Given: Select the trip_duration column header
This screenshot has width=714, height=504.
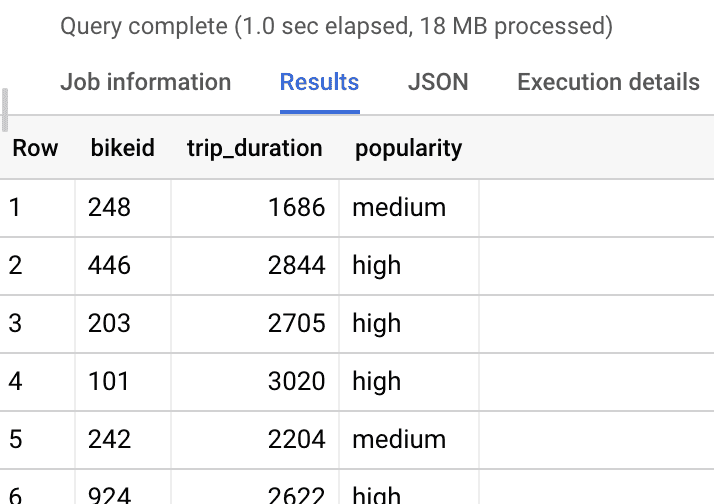Looking at the screenshot, I should pyautogui.click(x=254, y=149).
